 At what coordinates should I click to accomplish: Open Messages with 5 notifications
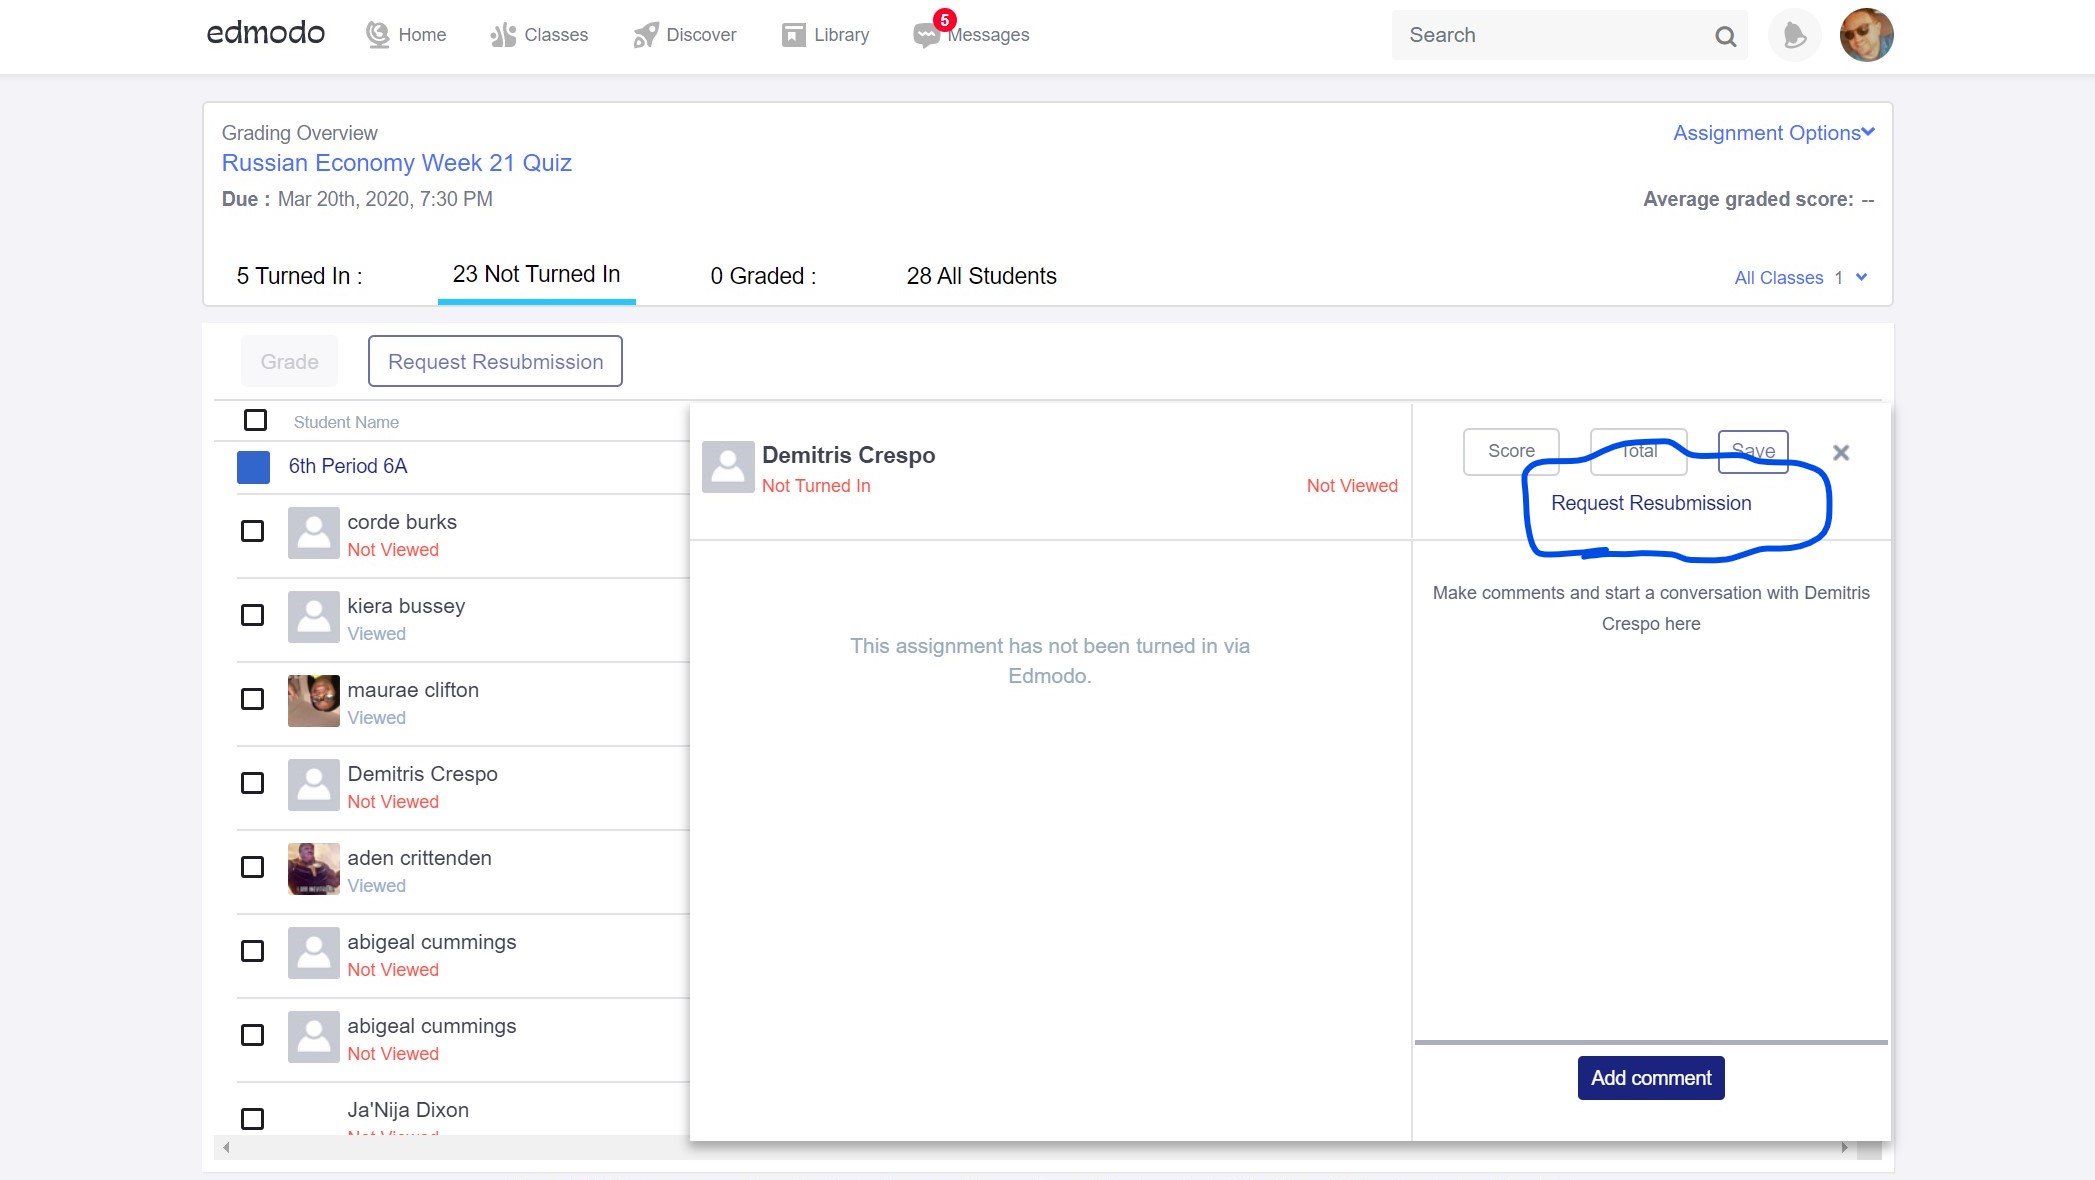(x=927, y=35)
